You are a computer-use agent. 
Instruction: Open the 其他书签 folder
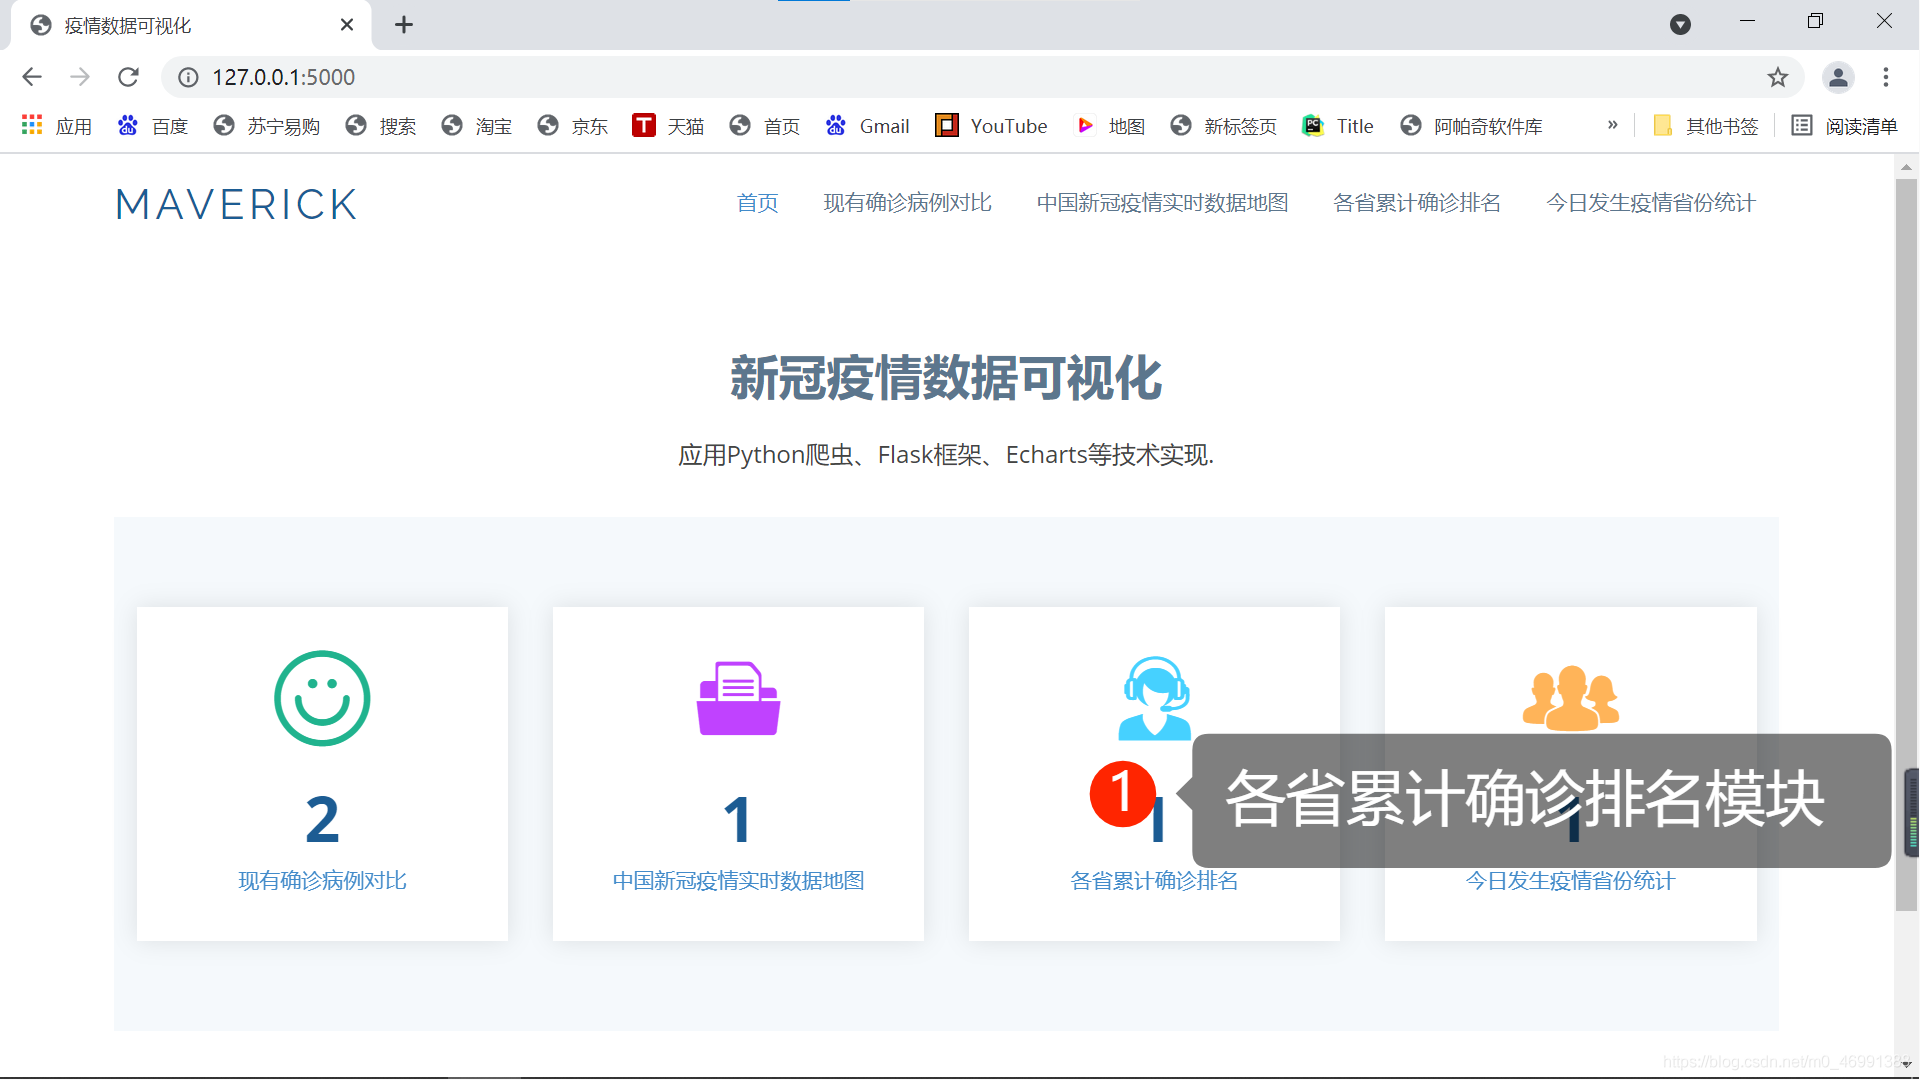(1706, 126)
